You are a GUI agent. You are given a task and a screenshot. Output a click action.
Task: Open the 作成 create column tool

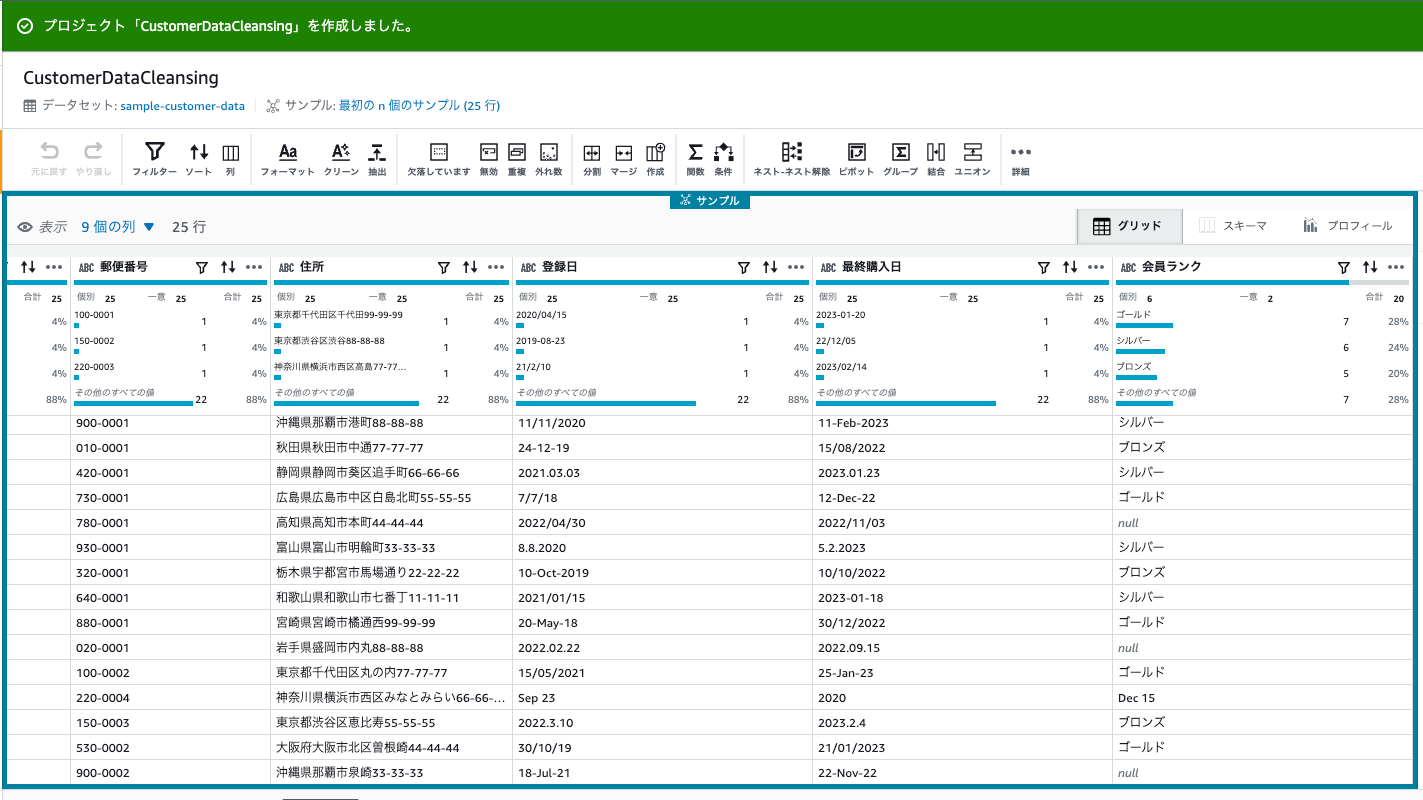coord(655,159)
